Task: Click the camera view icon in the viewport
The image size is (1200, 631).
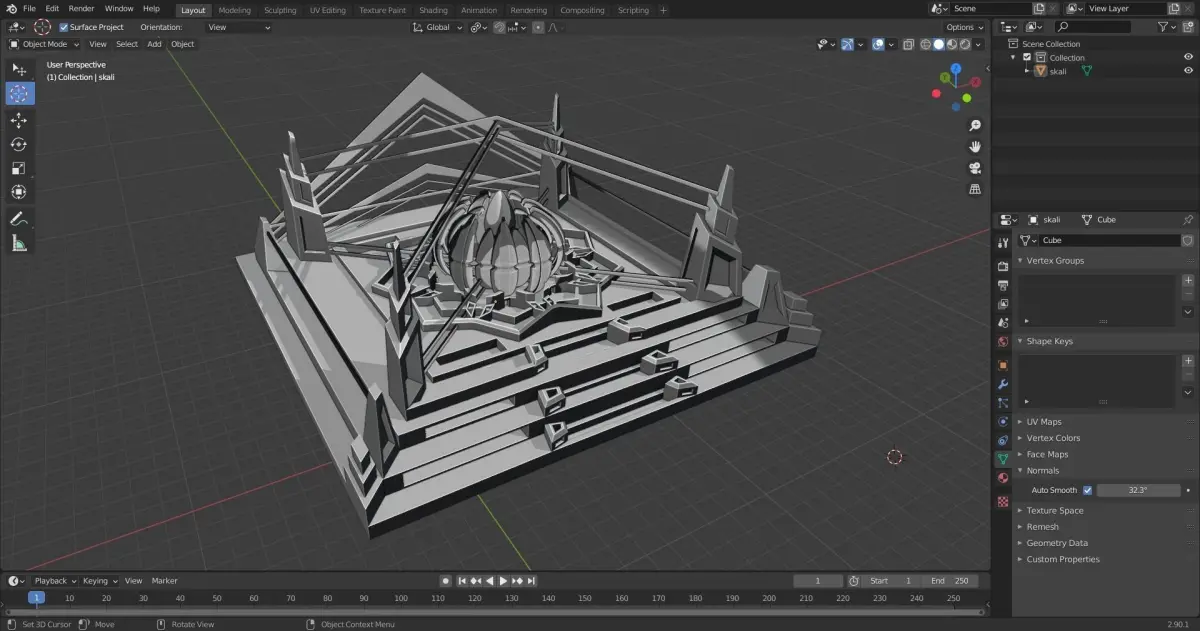Action: pyautogui.click(x=975, y=168)
